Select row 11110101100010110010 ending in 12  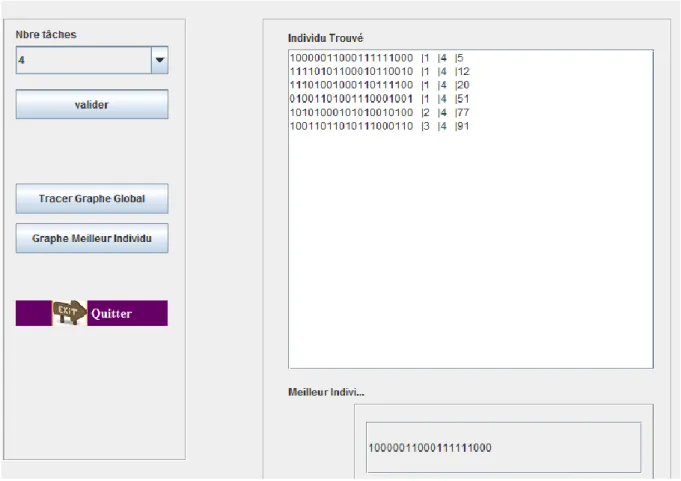pos(380,71)
